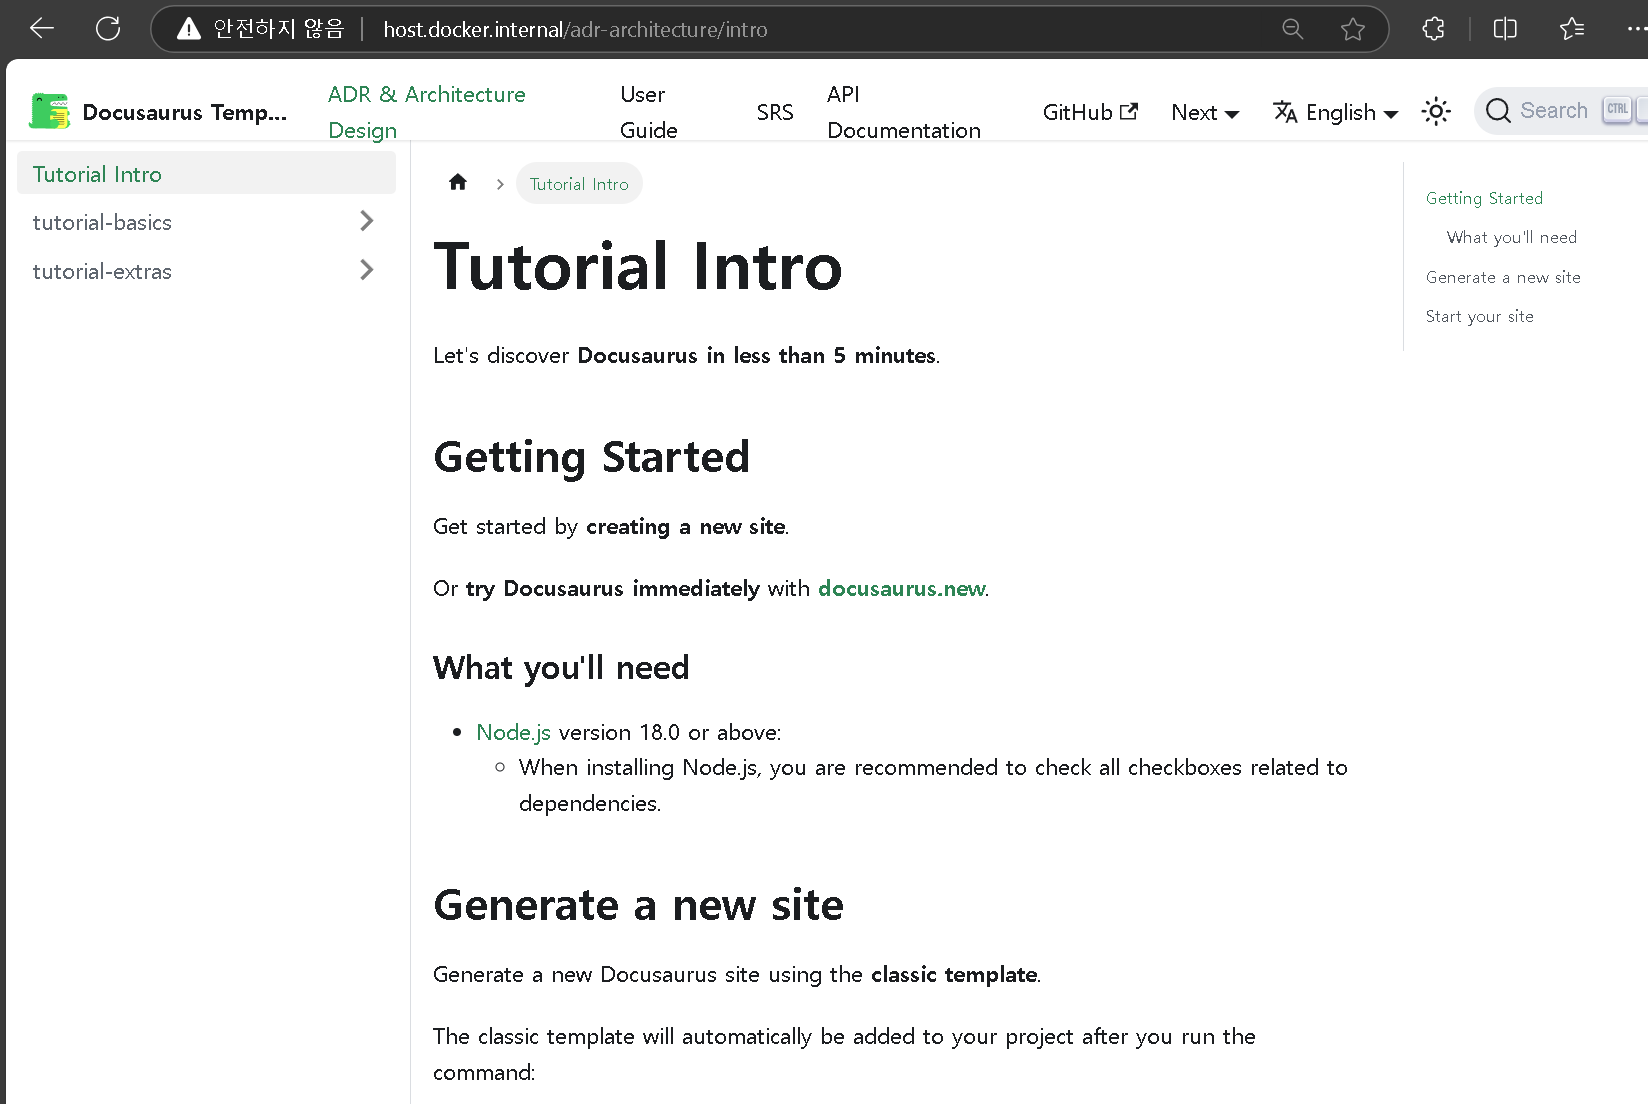This screenshot has height=1104, width=1648.
Task: Jump to What you'll need in contents
Action: pyautogui.click(x=1511, y=237)
